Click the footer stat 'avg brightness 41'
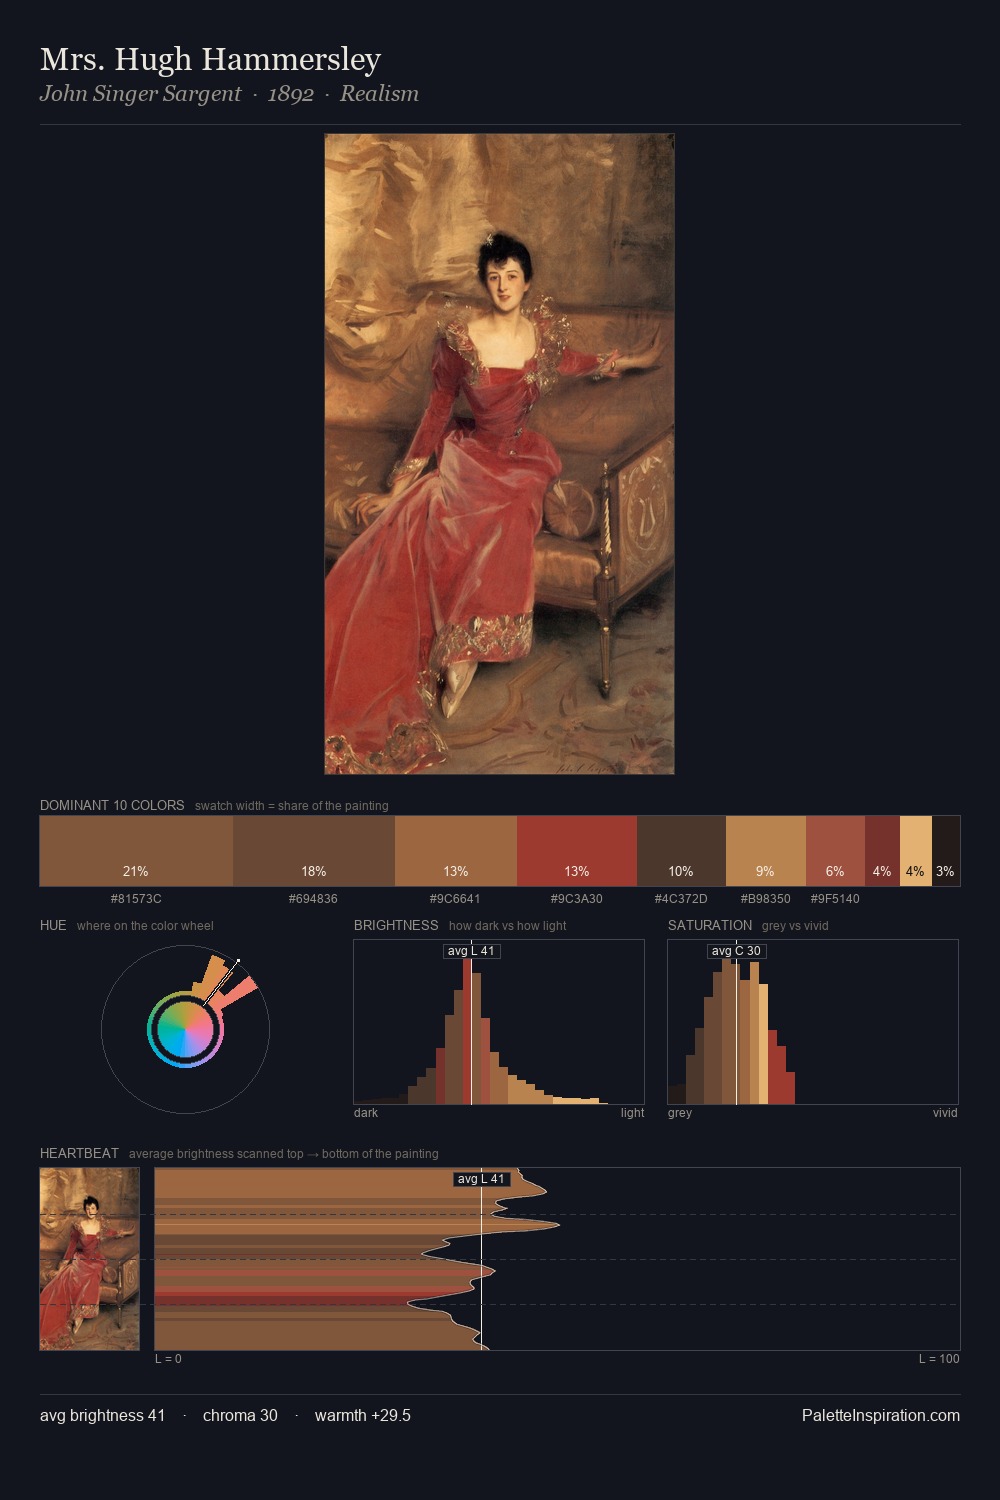The width and height of the screenshot is (1000, 1500). [103, 1416]
